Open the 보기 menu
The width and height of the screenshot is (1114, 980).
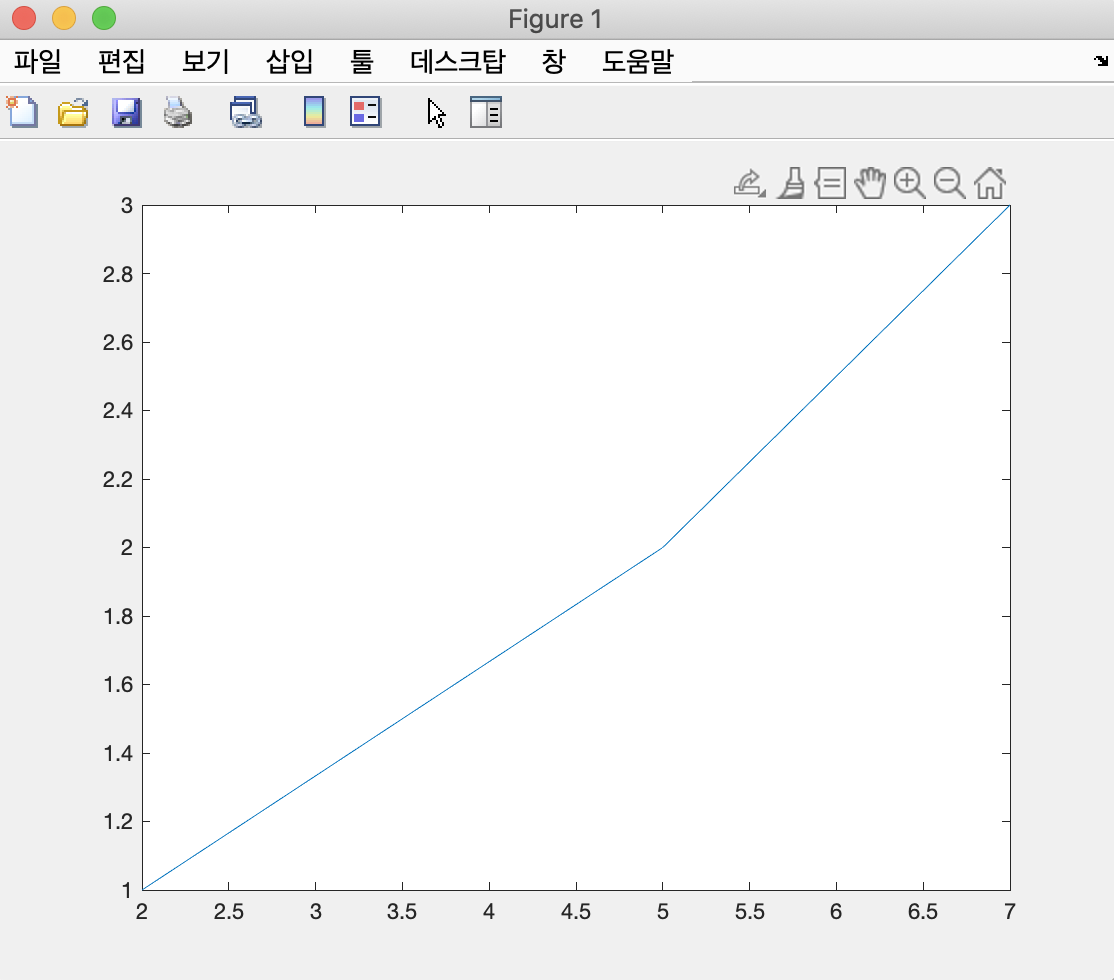[x=205, y=61]
